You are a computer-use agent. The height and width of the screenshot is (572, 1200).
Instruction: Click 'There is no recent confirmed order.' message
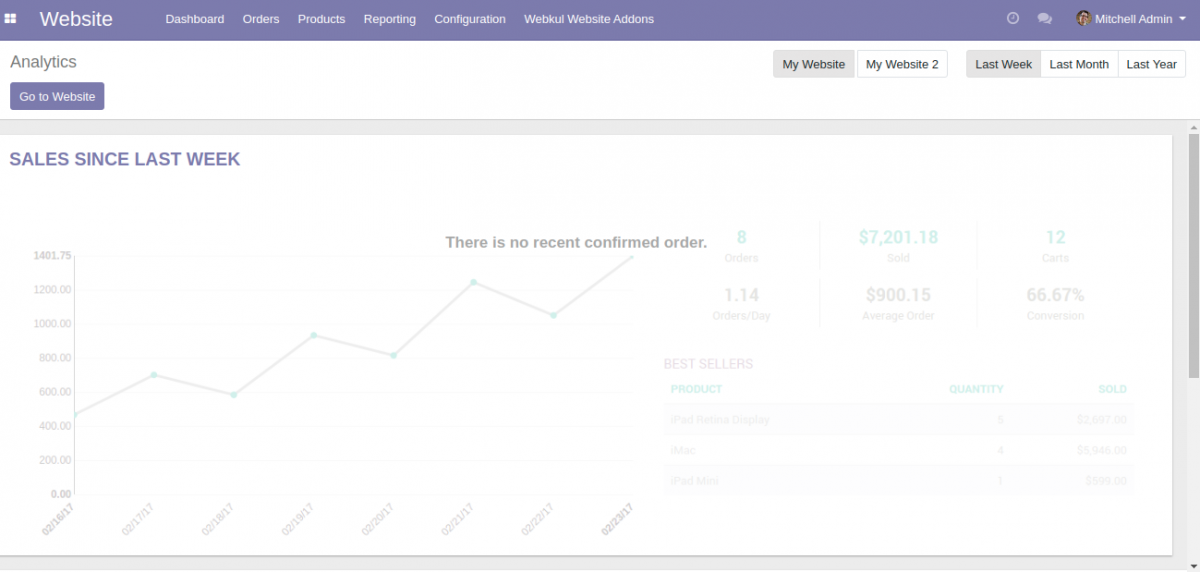tap(576, 242)
